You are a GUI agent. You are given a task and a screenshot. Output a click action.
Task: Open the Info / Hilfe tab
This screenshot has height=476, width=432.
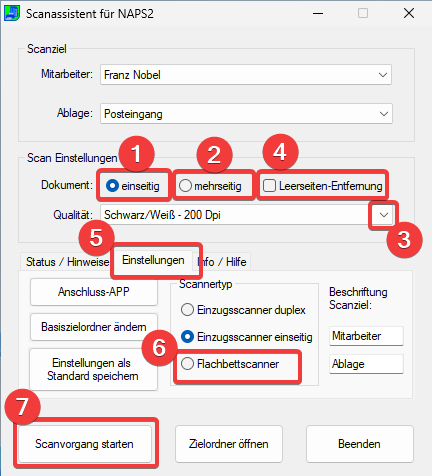coord(222,262)
